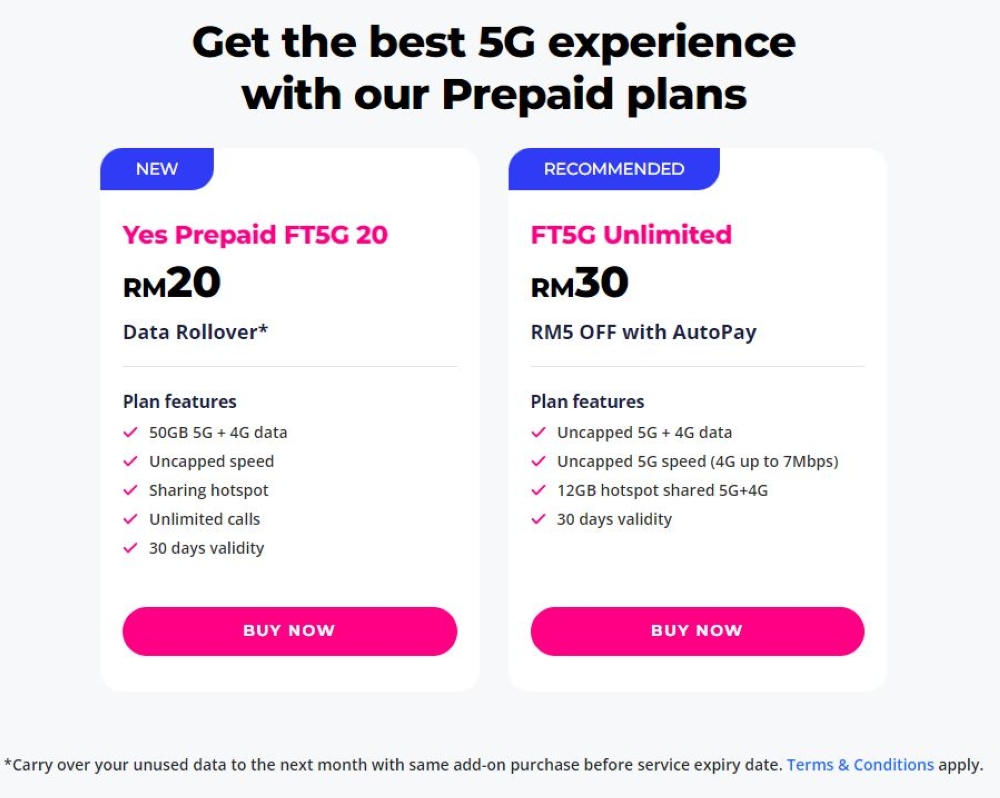The image size is (1000, 798).
Task: Click the RM30 price text
Action: point(580,283)
